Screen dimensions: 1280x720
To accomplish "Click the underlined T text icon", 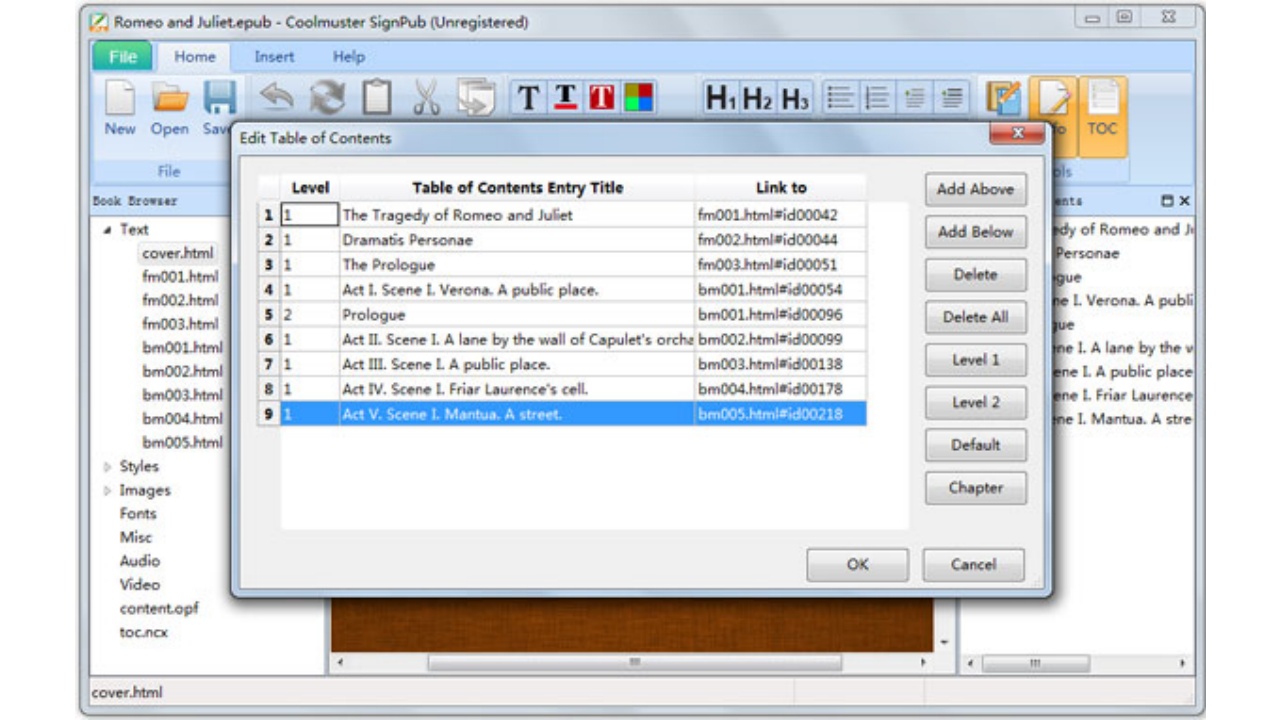I will 566,97.
